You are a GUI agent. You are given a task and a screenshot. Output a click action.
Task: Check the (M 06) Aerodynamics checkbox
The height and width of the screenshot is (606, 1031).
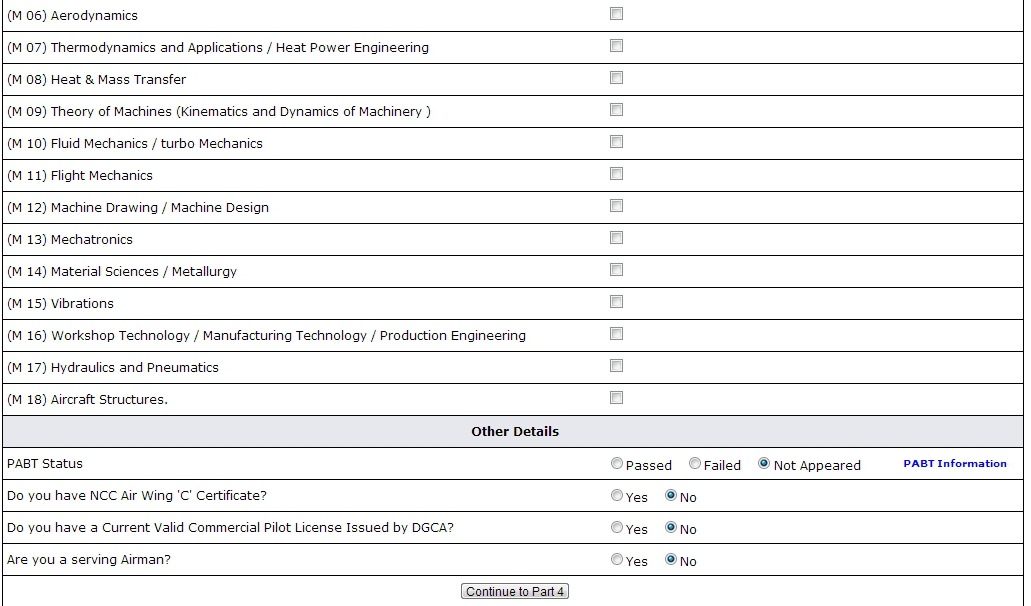point(616,14)
